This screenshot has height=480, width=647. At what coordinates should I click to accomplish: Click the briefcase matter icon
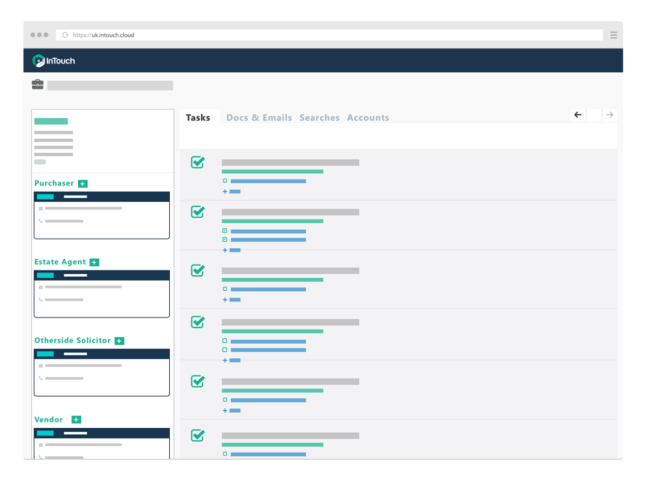coord(38,85)
